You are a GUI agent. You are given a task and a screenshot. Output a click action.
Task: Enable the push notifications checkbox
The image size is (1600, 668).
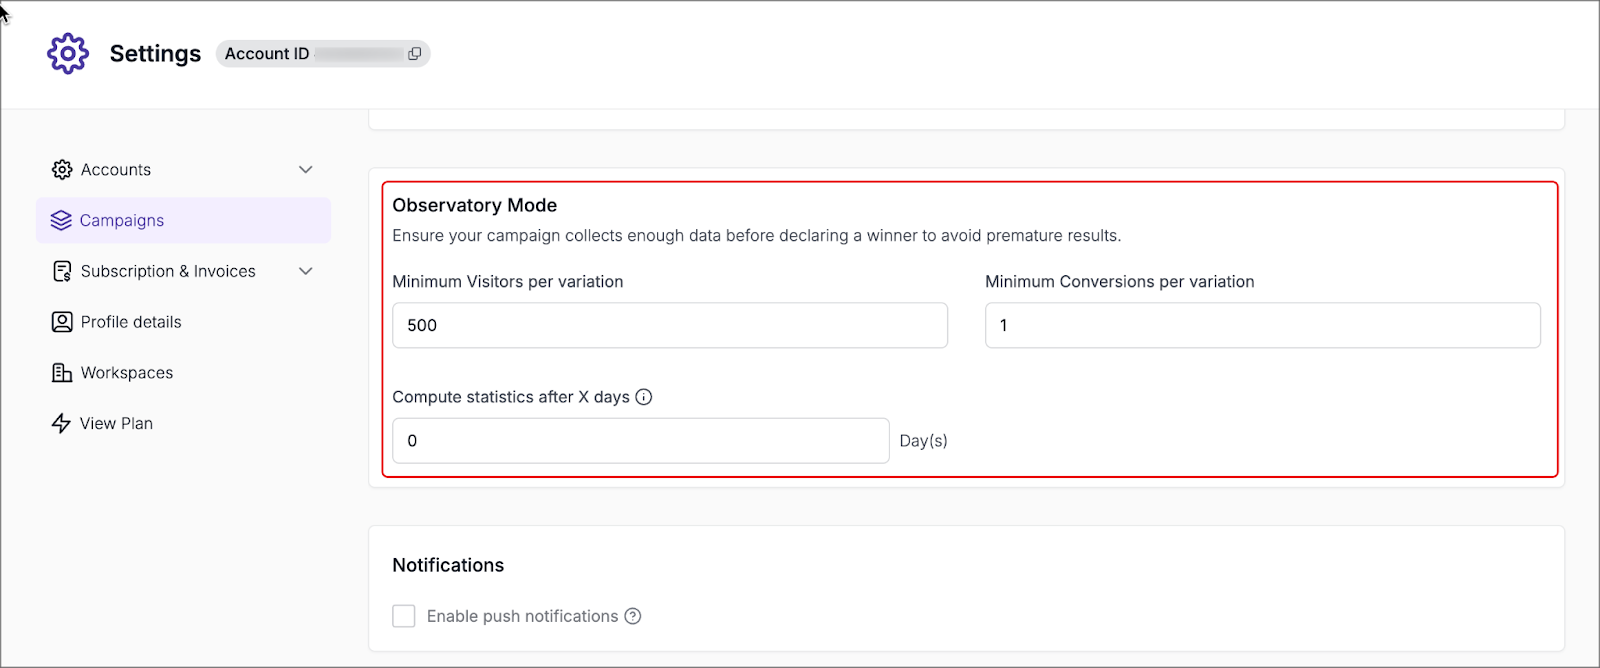tap(404, 616)
